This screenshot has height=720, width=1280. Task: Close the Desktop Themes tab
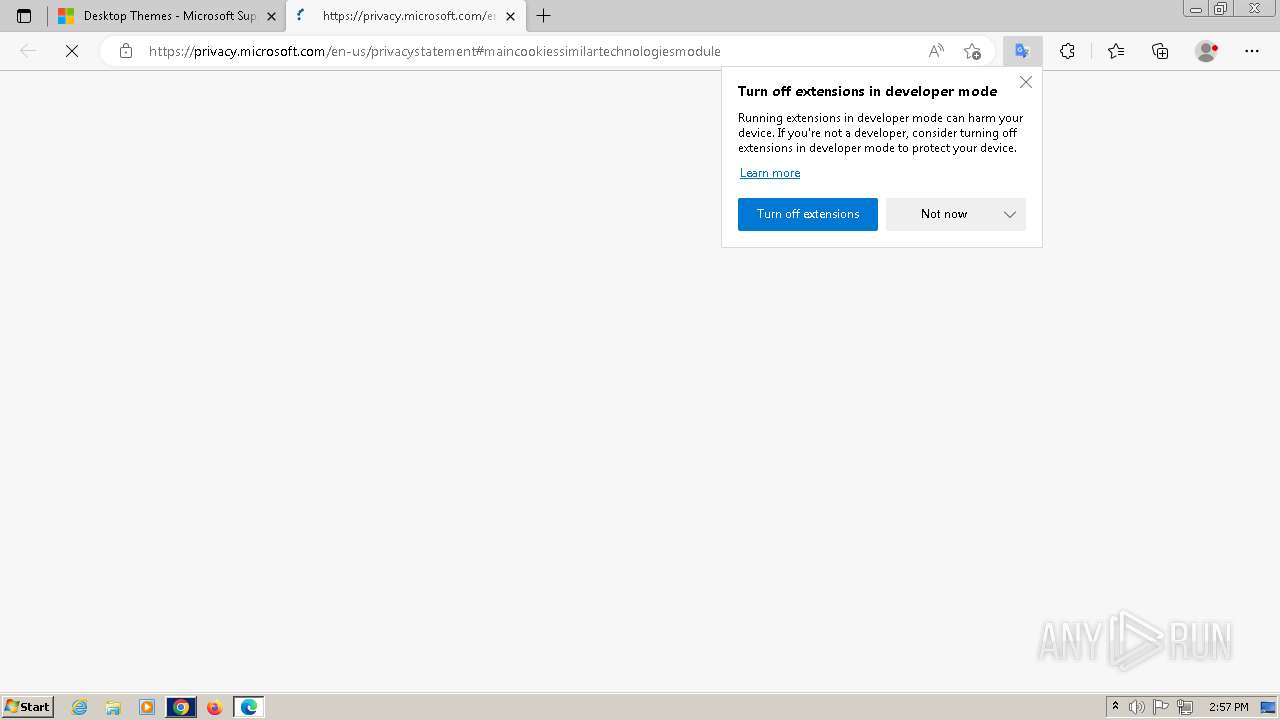[x=271, y=16]
